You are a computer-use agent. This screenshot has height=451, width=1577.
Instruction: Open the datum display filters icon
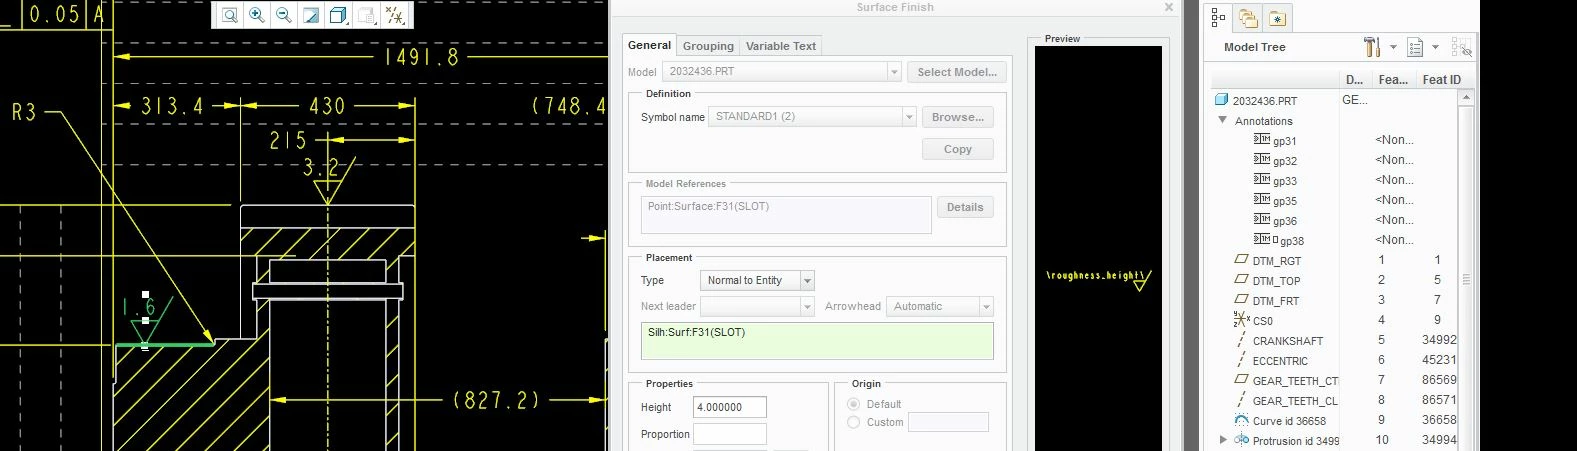[395, 15]
